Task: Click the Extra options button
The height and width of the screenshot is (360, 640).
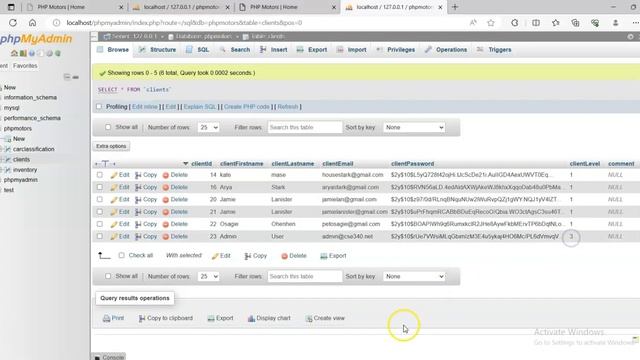Action: pos(111,146)
